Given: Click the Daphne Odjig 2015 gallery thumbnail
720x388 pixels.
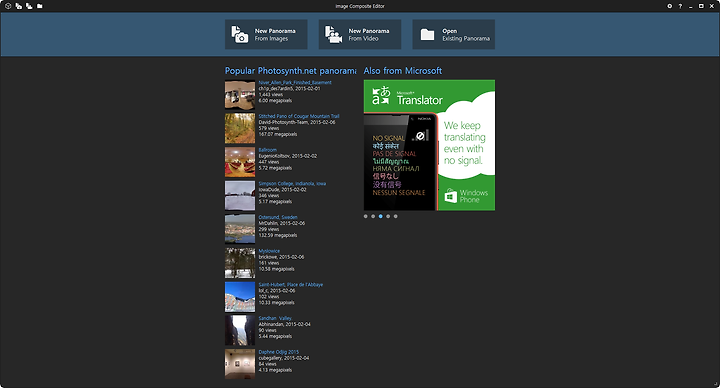Looking at the screenshot, I should point(240,364).
